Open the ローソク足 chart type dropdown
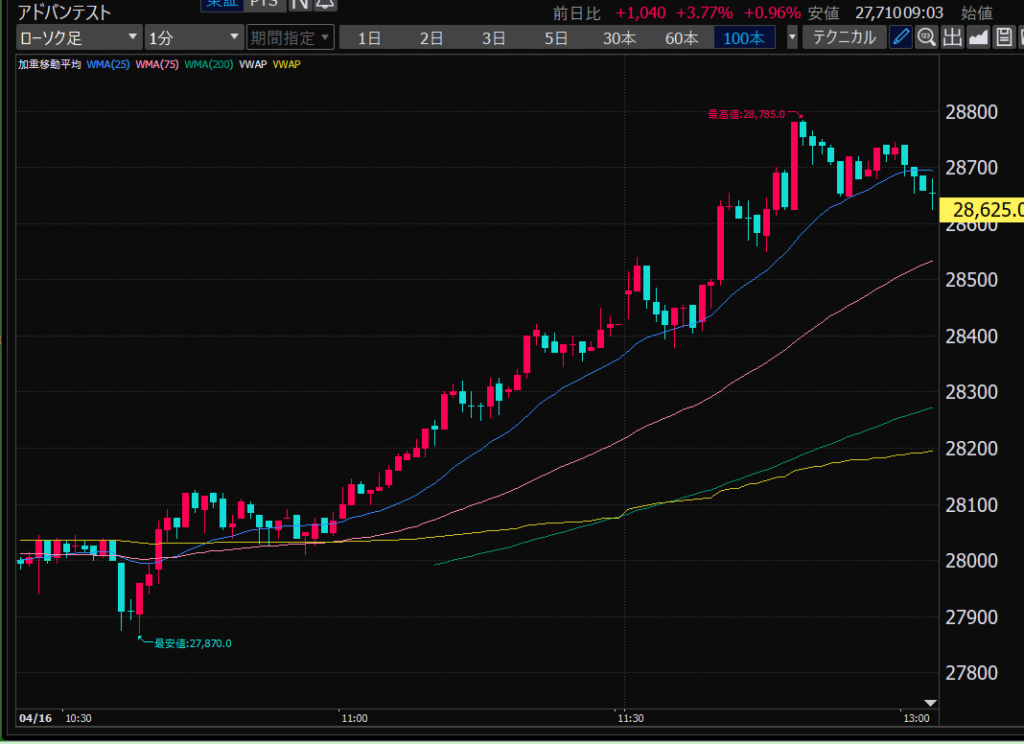The height and width of the screenshot is (744, 1024). (x=79, y=38)
